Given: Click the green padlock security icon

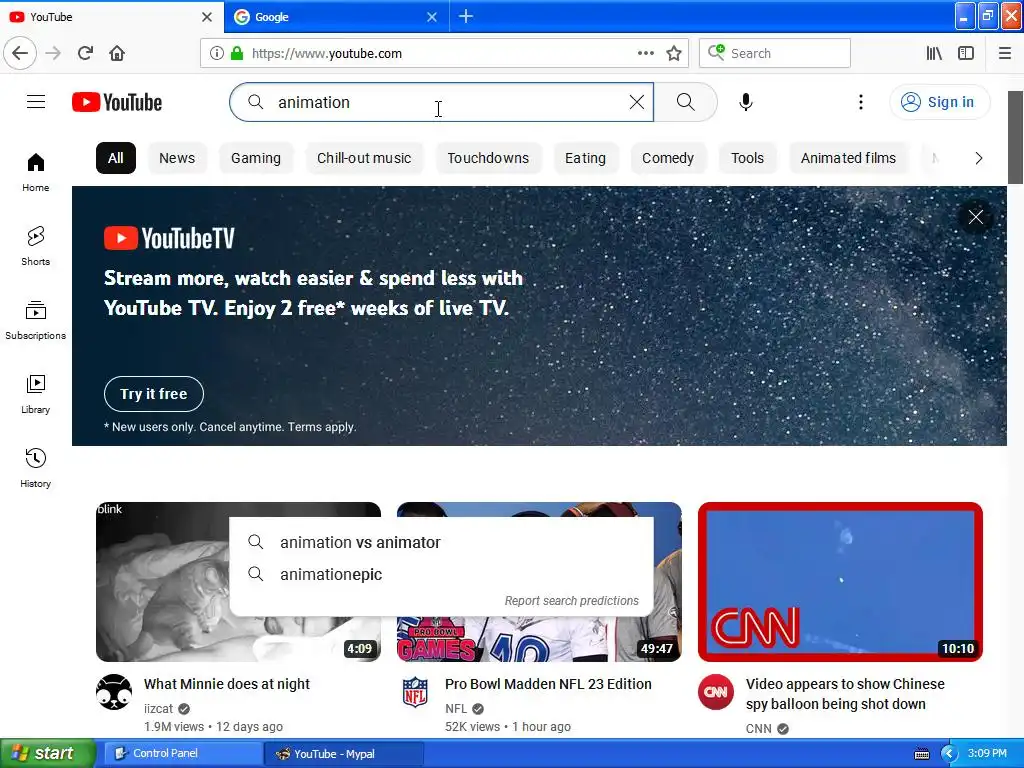Looking at the screenshot, I should [236, 53].
